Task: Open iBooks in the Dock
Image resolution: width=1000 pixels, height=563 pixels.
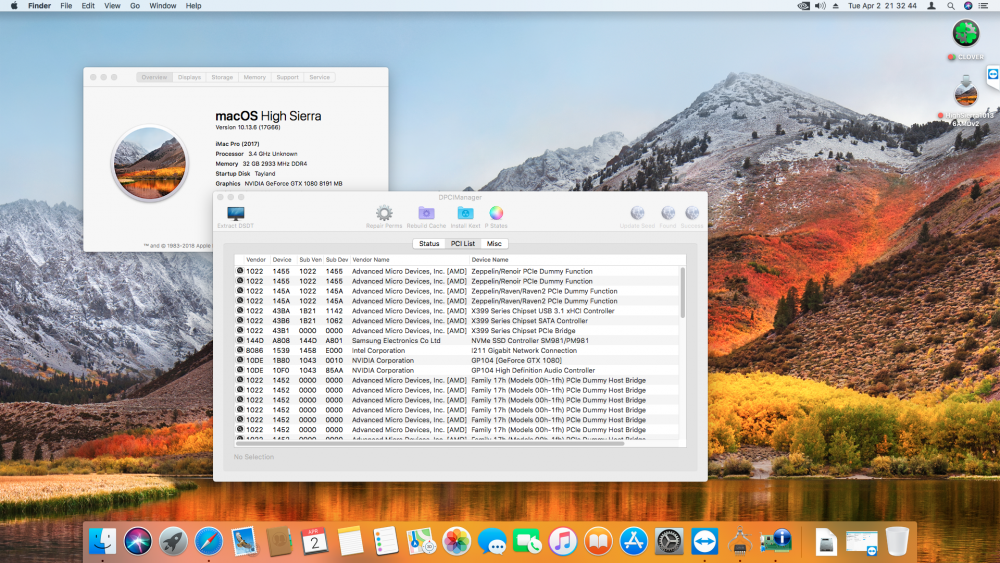Action: pyautogui.click(x=598, y=541)
